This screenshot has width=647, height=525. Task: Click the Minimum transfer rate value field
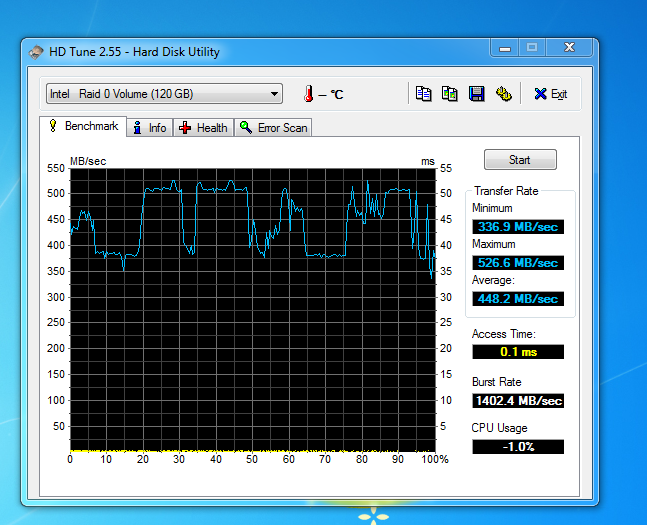(x=517, y=227)
